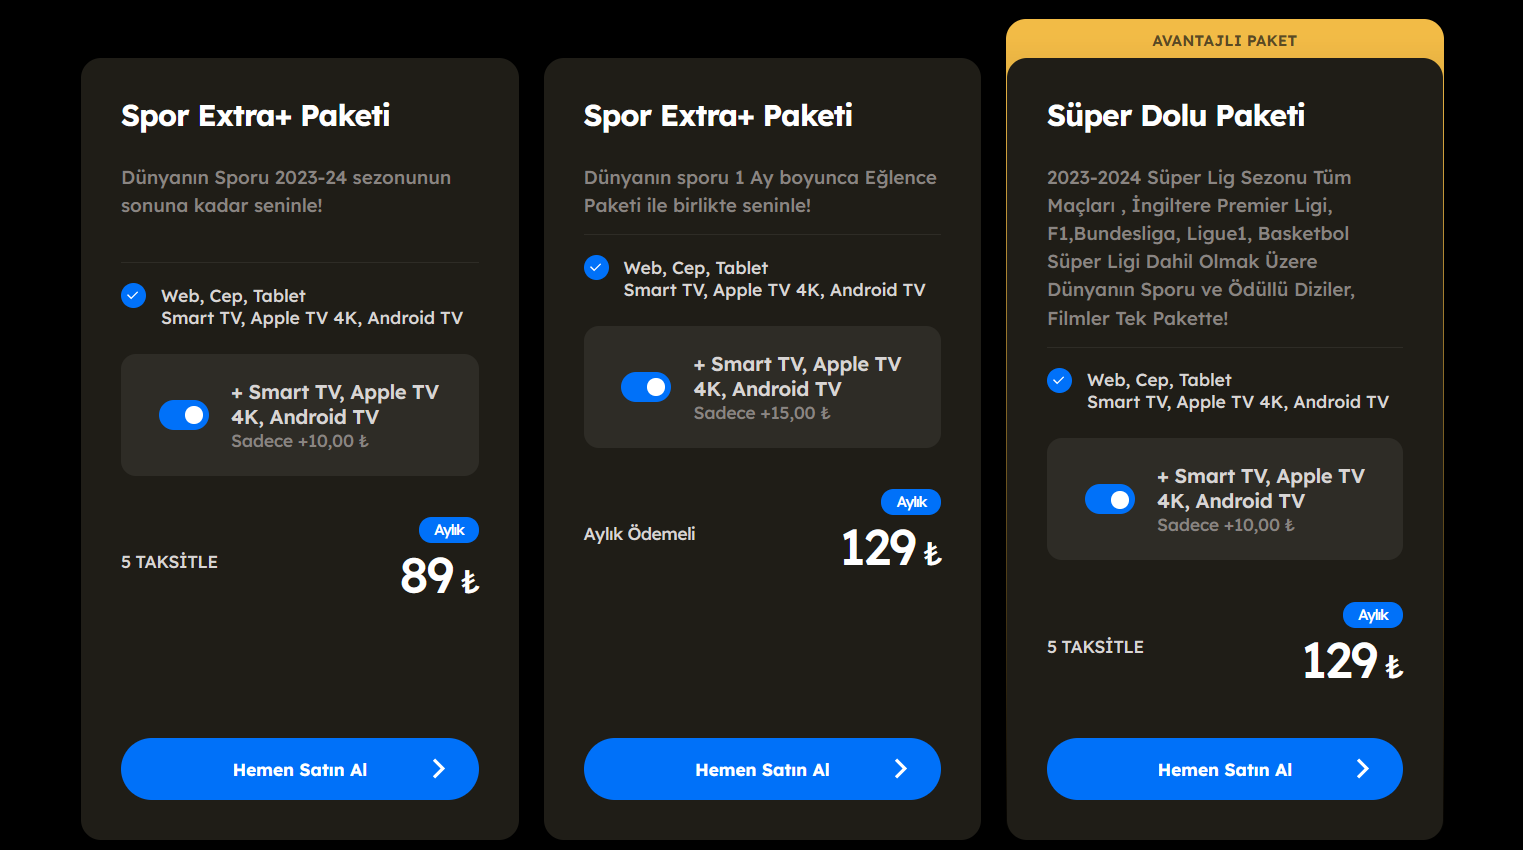Click the Aylık Ödemeli label
1523x850 pixels.
coord(640,534)
